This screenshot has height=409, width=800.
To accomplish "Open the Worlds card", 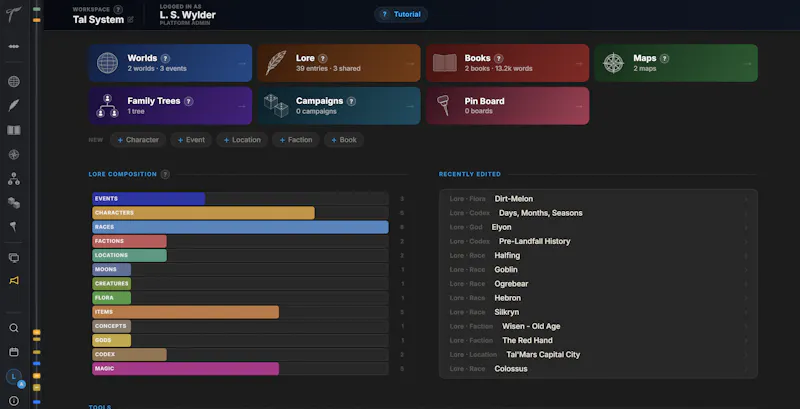I will coord(170,63).
